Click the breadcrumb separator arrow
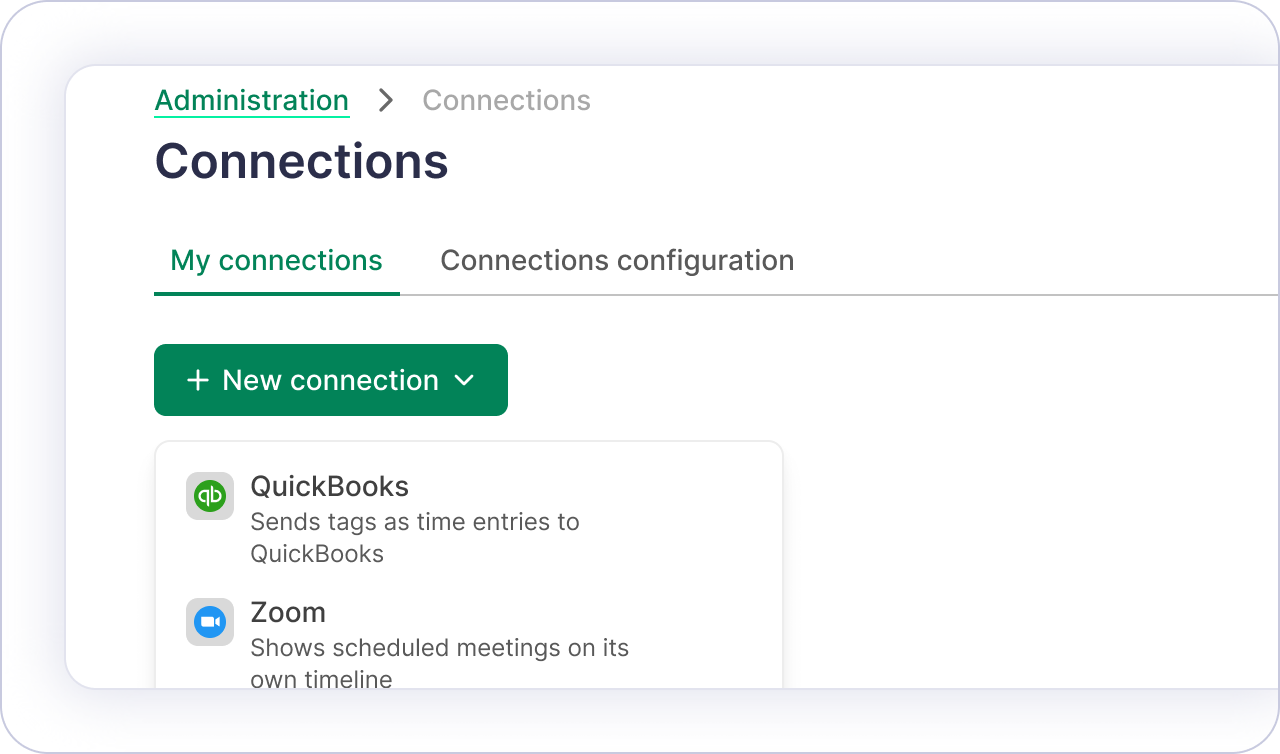1280x754 pixels. [x=386, y=101]
